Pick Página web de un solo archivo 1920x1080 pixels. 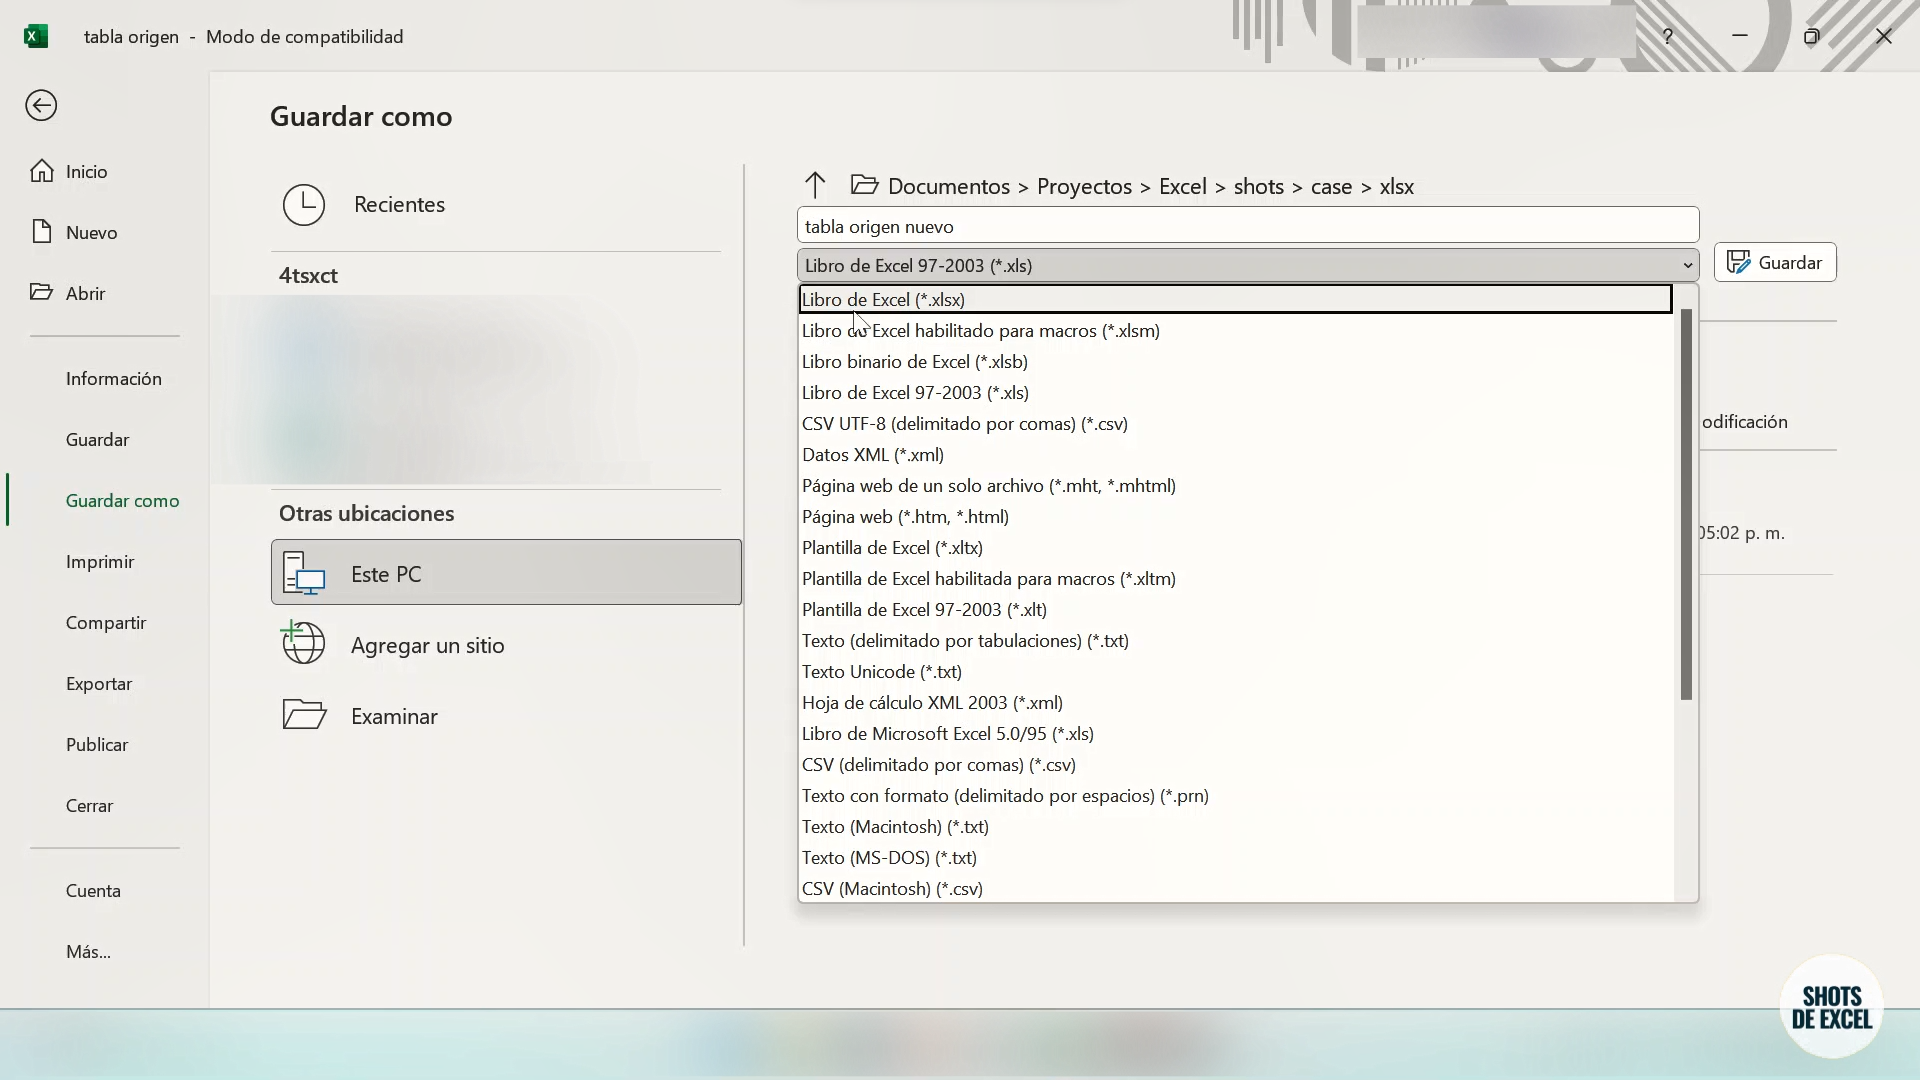pos(1235,485)
